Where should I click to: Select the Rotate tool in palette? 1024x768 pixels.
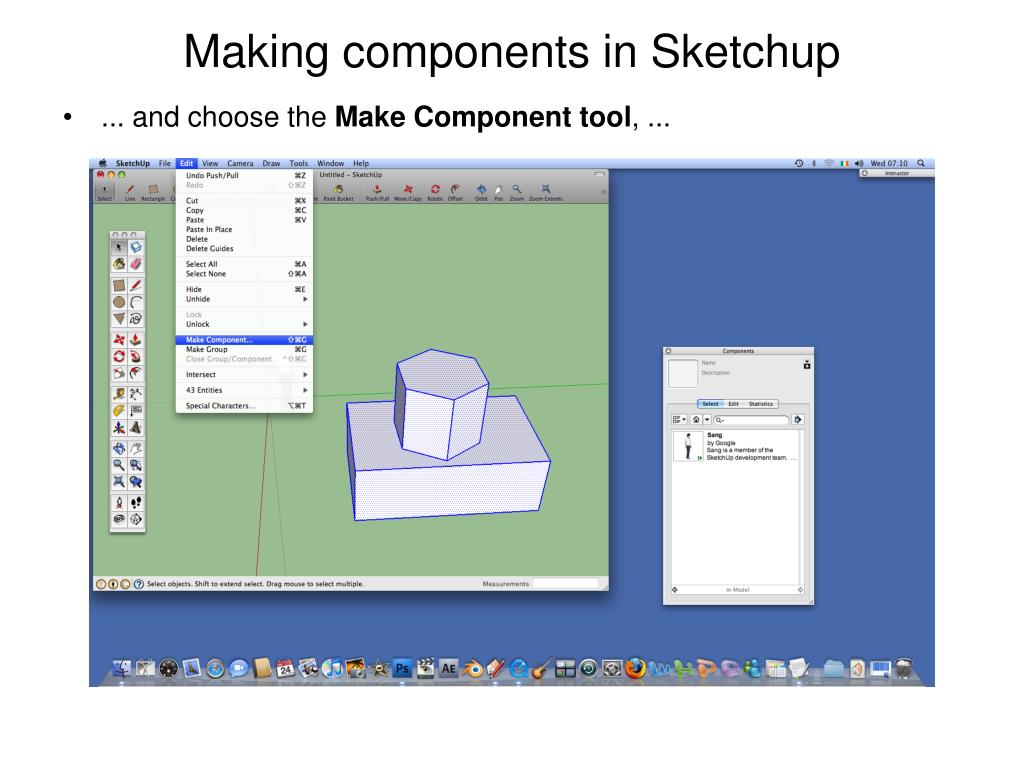(119, 357)
